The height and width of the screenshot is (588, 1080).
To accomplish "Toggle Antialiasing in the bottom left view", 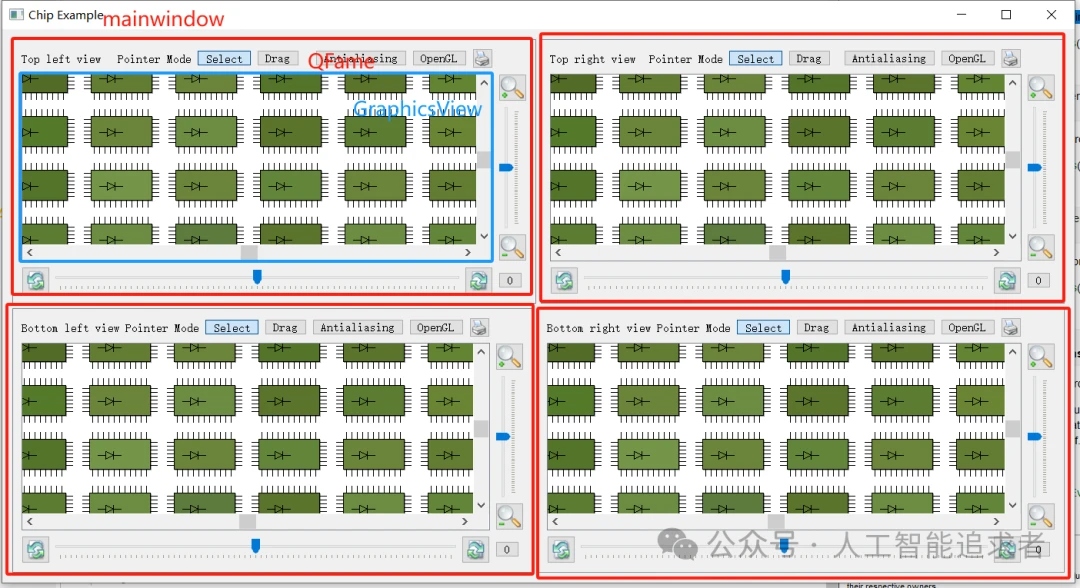I will click(x=357, y=327).
